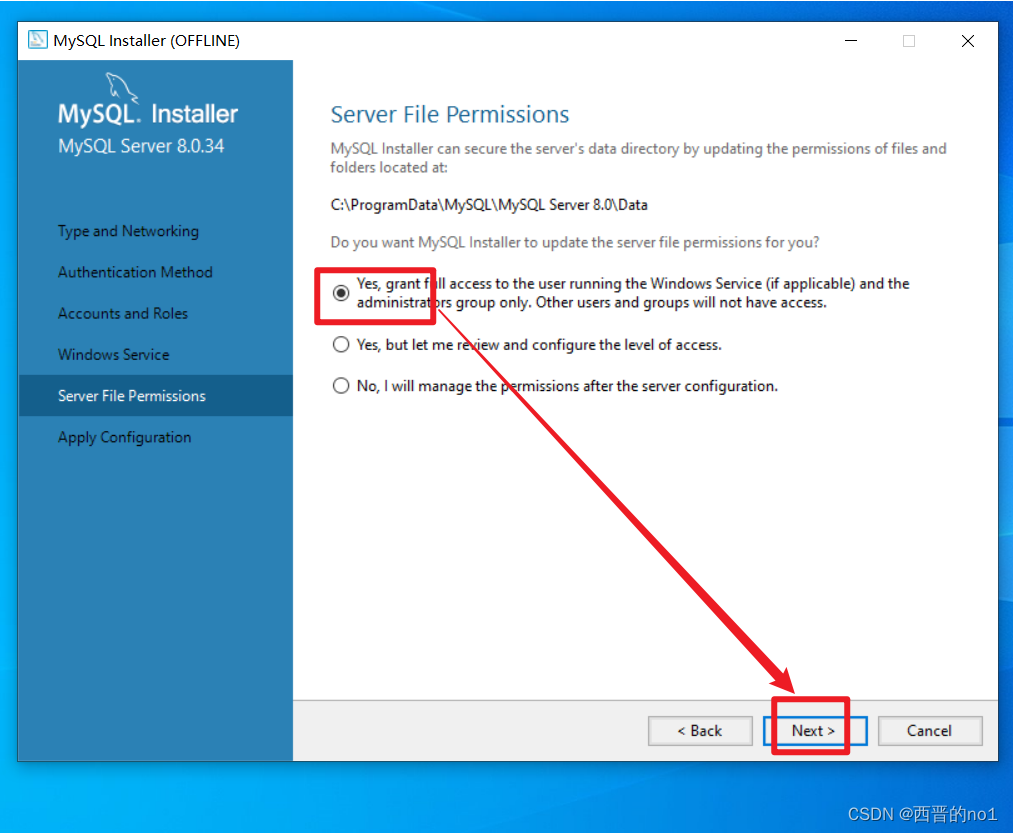
Task: Select Server File Permissions step in sidebar
Action: (x=156, y=395)
